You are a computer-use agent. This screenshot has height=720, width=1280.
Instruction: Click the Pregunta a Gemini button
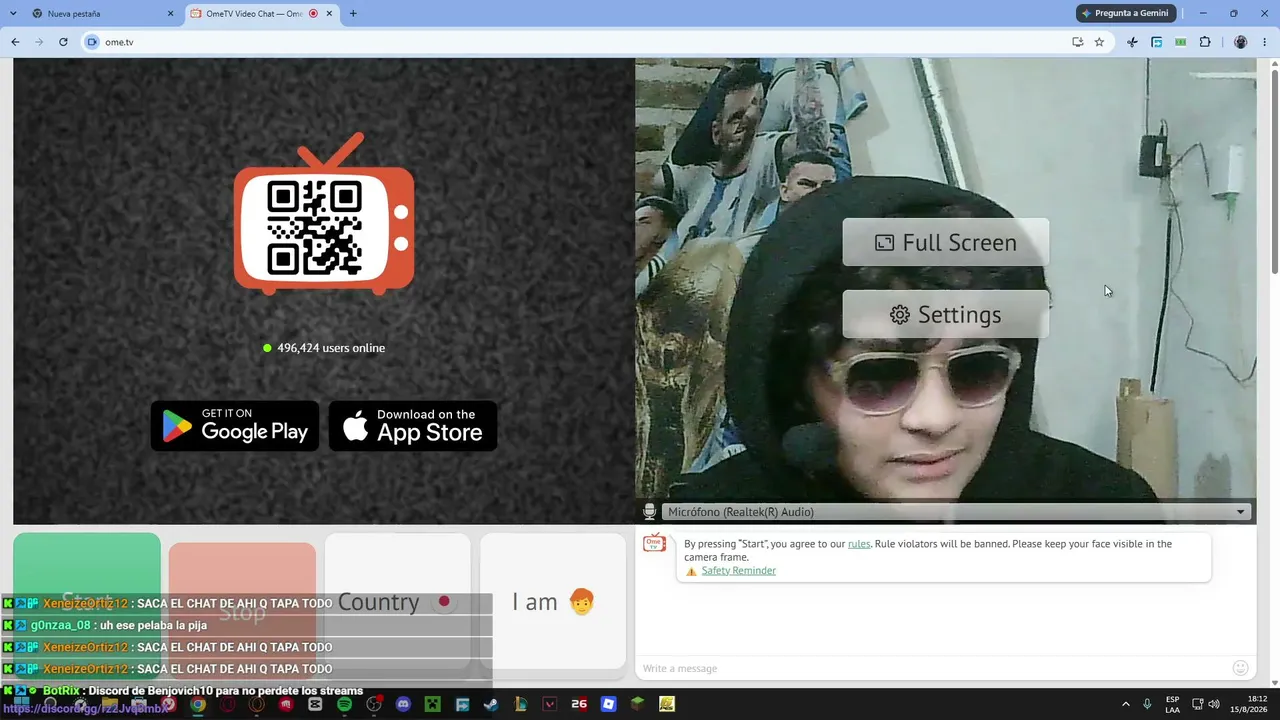(1125, 13)
